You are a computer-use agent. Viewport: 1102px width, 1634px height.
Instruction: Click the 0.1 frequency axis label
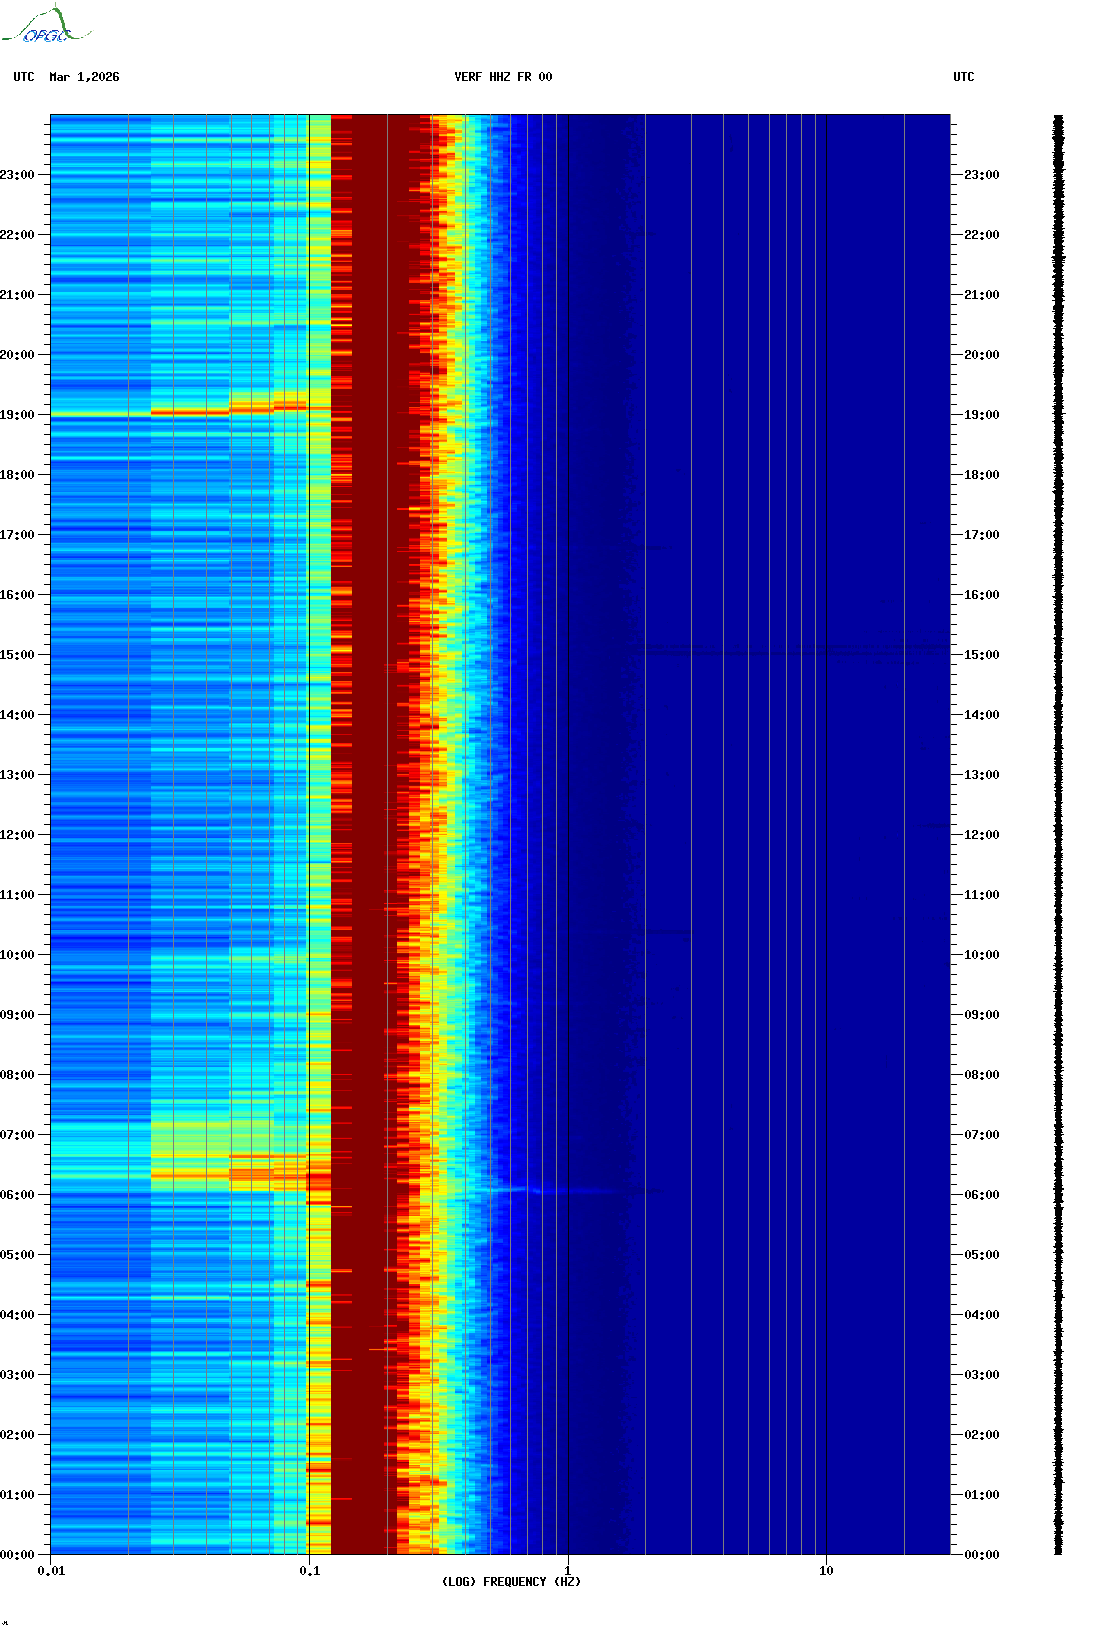point(309,1571)
